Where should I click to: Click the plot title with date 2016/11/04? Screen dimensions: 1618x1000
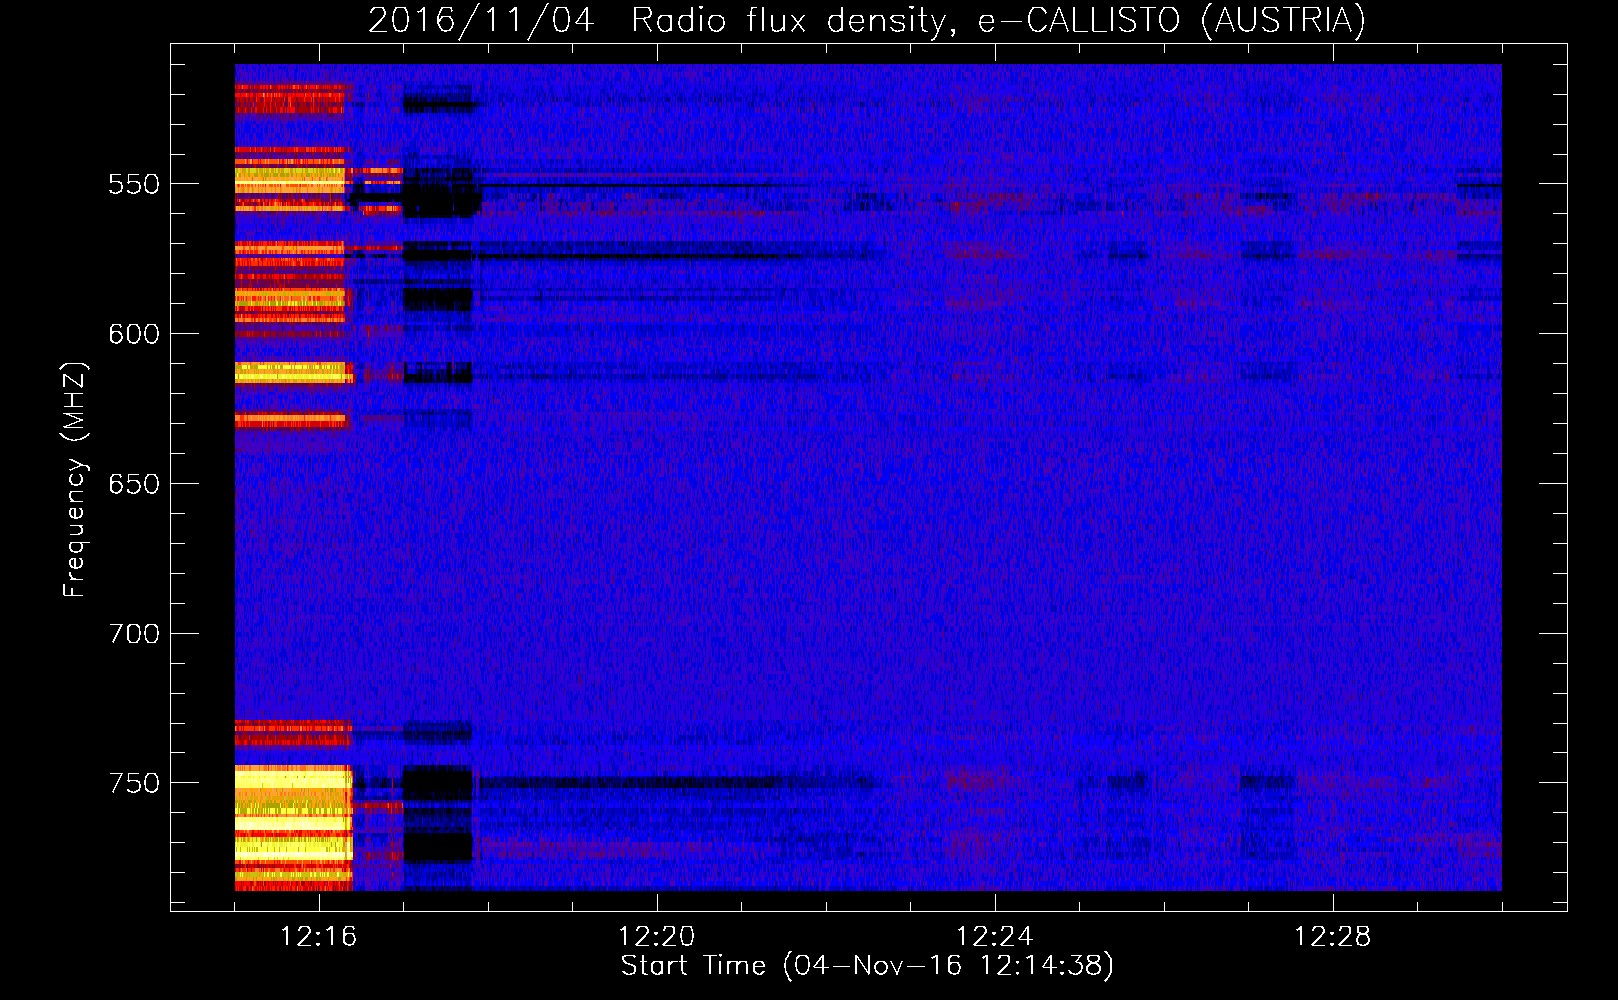pos(867,20)
